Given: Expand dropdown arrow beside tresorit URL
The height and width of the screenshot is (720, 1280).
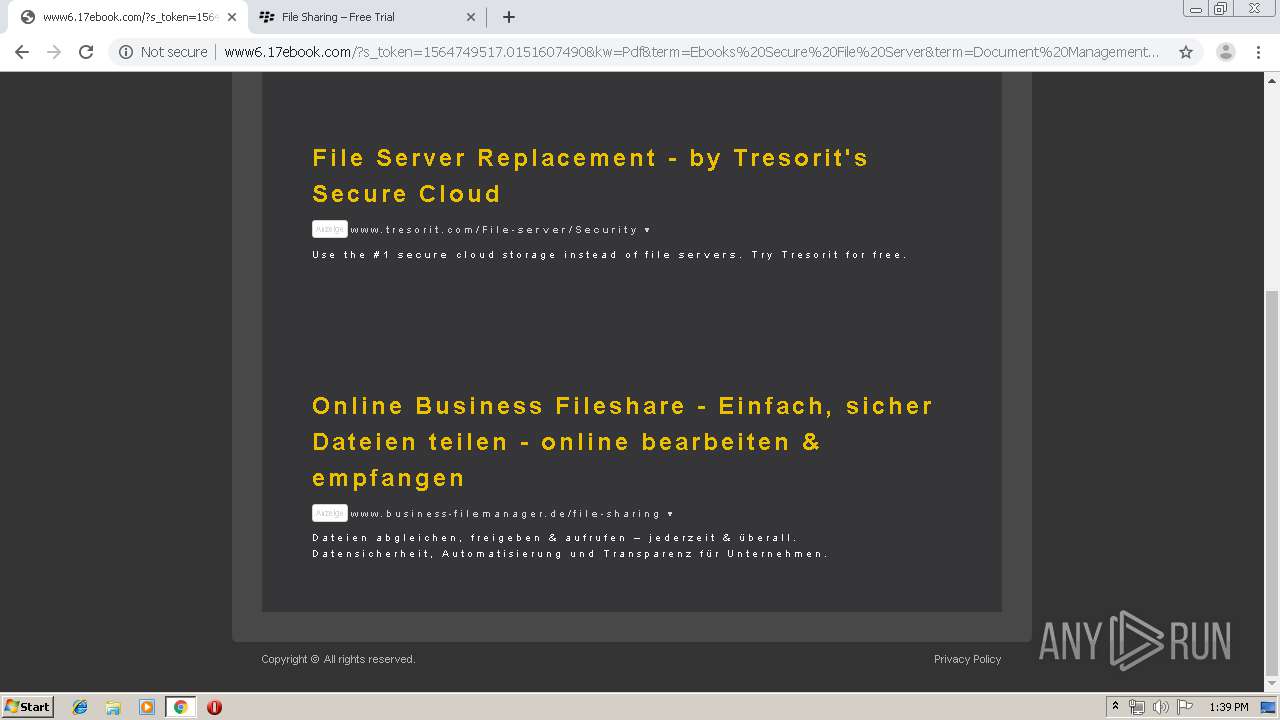Looking at the screenshot, I should tap(647, 230).
